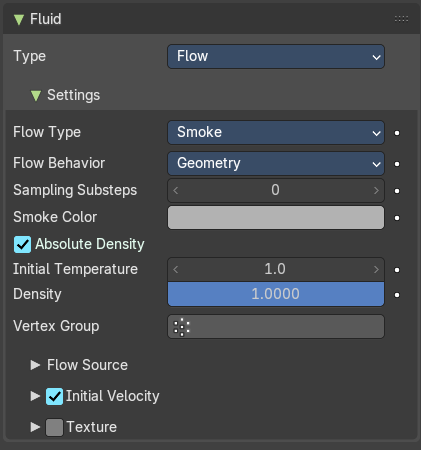
Task: Click the Flow Source label text
Action: pyautogui.click(x=87, y=365)
